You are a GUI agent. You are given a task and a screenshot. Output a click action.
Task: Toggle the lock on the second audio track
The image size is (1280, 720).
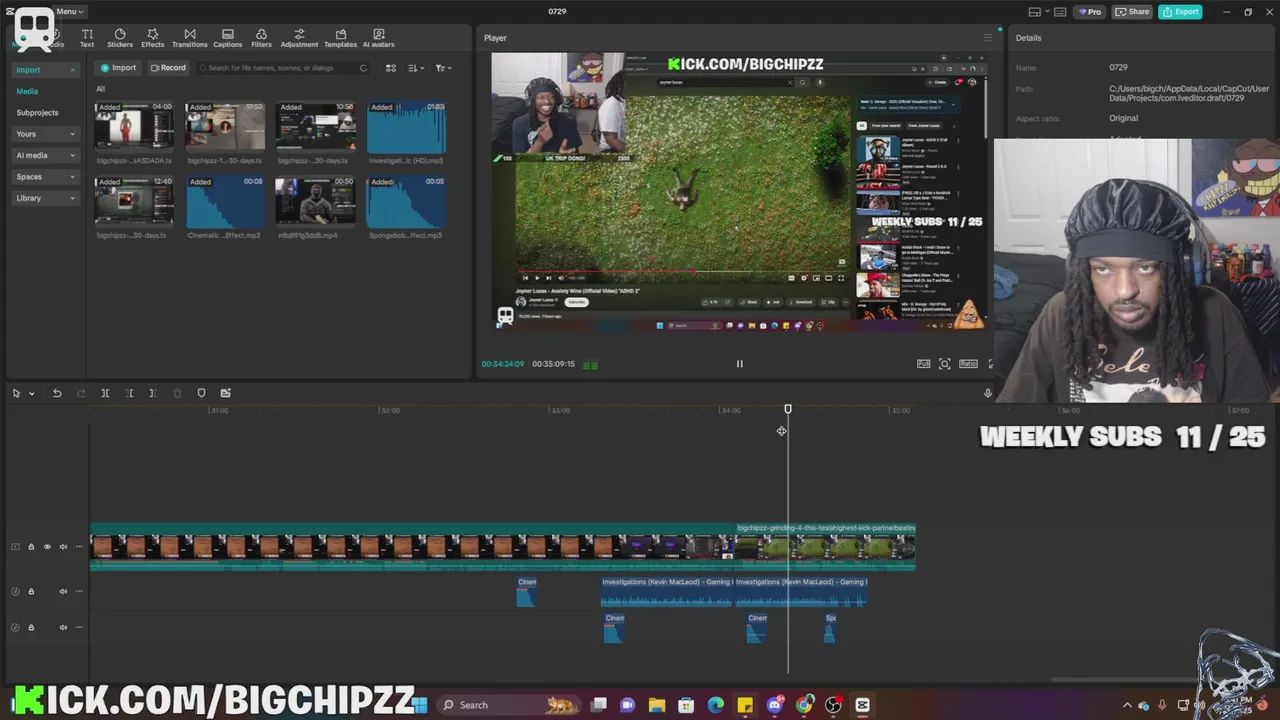click(x=31, y=627)
